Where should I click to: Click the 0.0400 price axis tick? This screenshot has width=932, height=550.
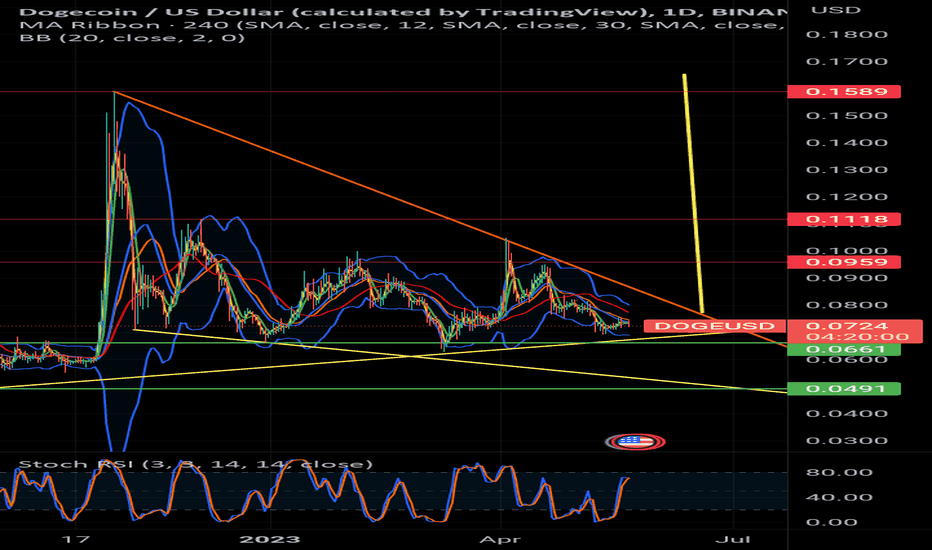coord(846,414)
